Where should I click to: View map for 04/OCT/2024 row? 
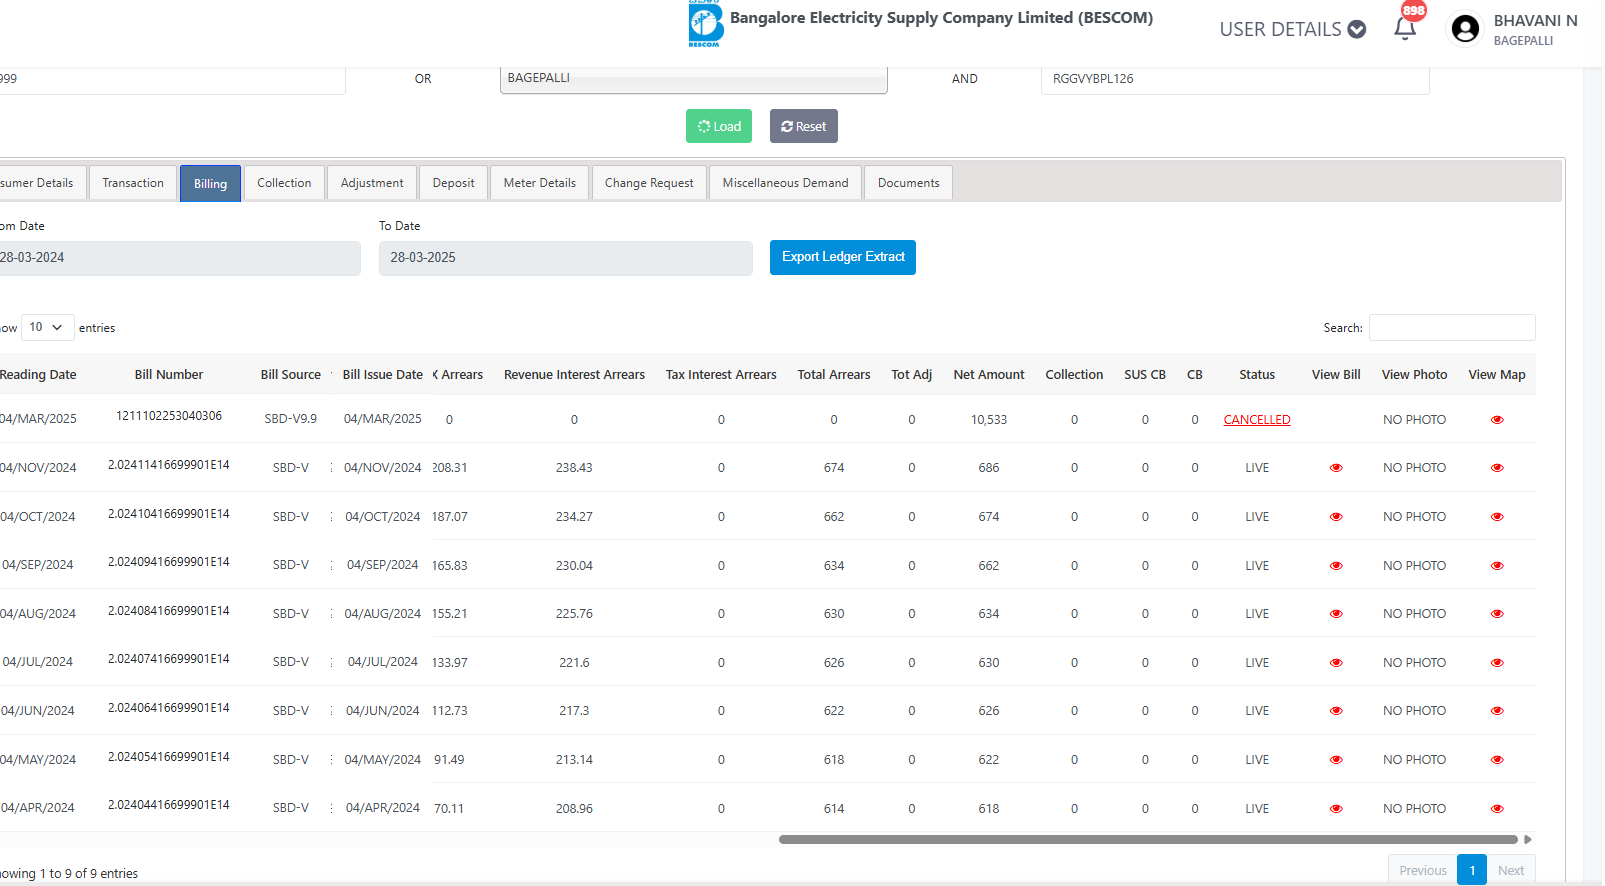pyautogui.click(x=1497, y=517)
